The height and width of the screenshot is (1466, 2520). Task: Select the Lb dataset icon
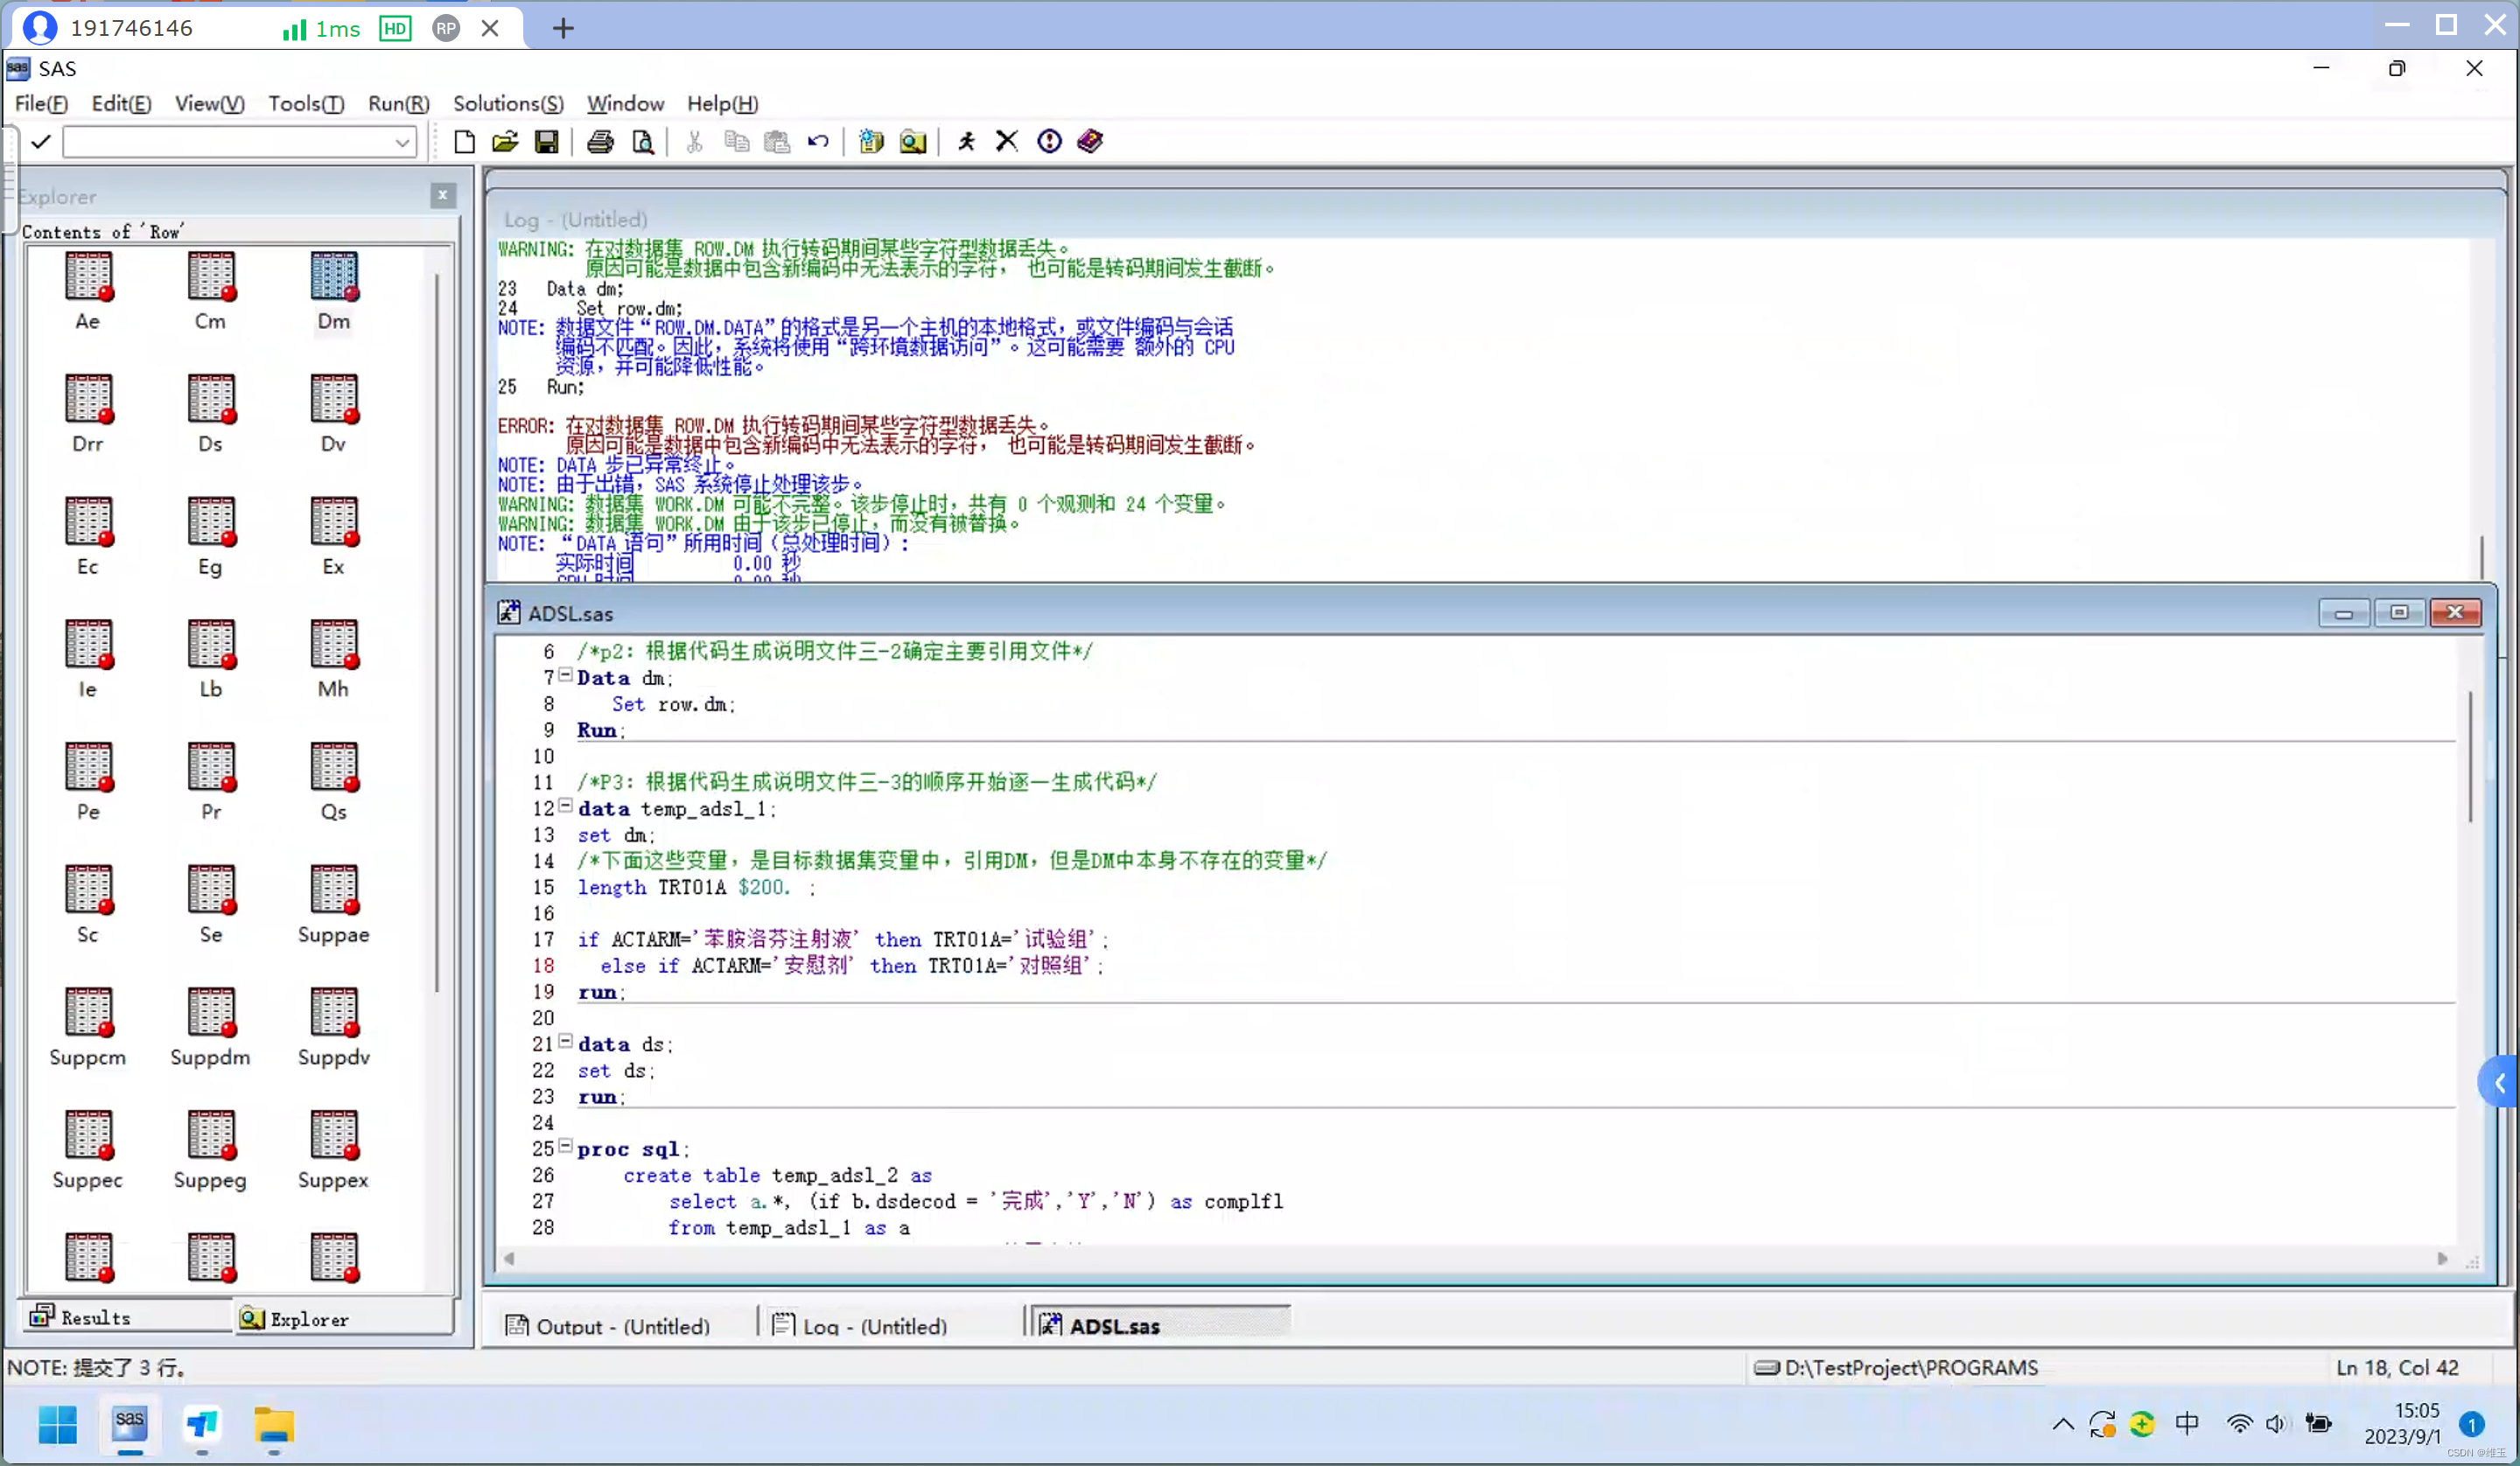pyautogui.click(x=210, y=659)
